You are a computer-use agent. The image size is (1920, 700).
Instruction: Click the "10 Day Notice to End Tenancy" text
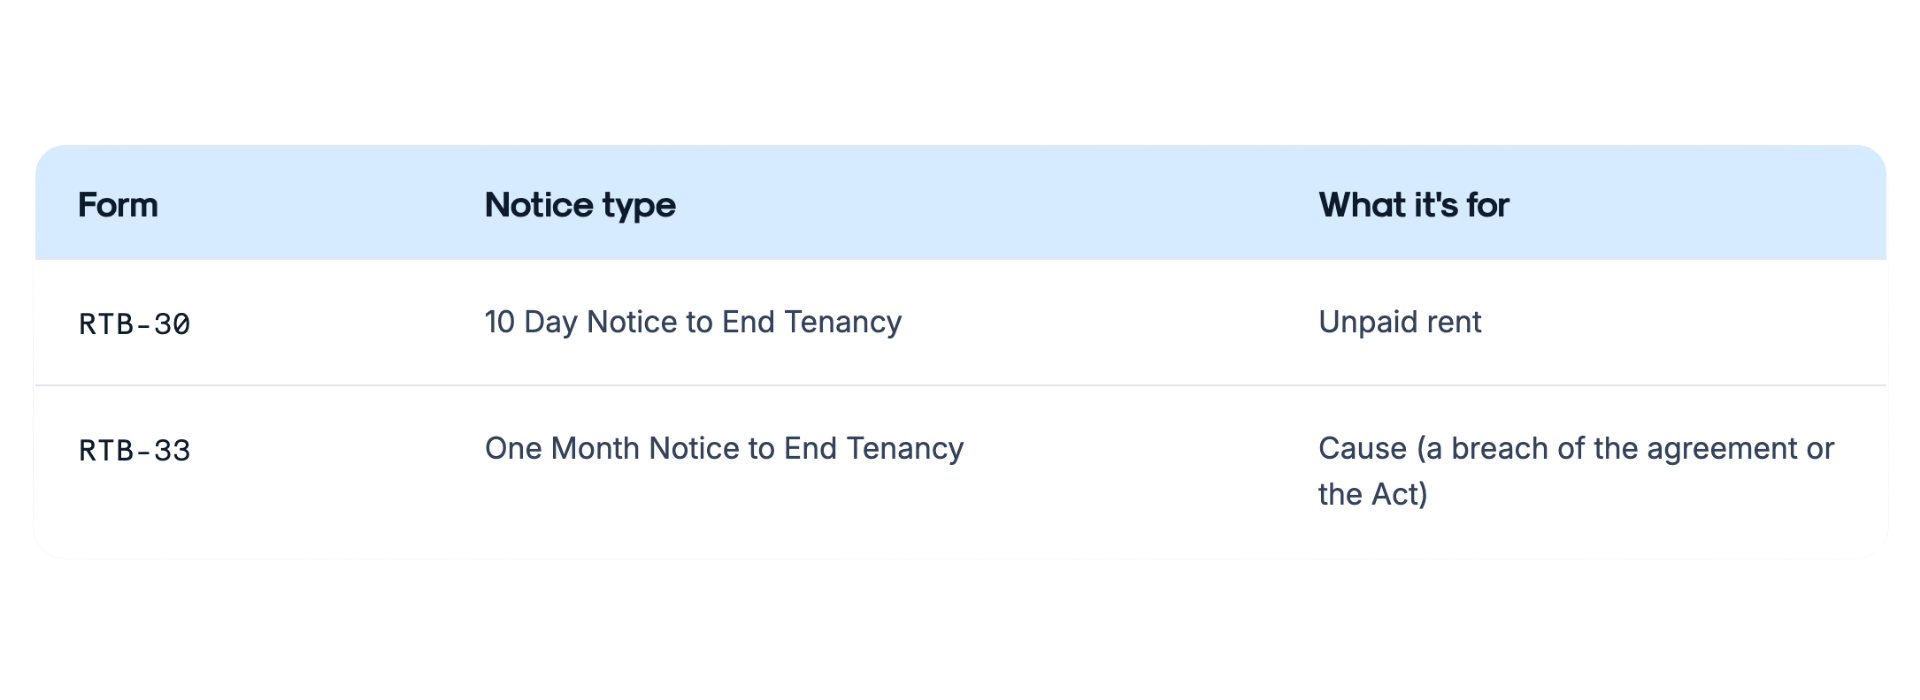(693, 323)
